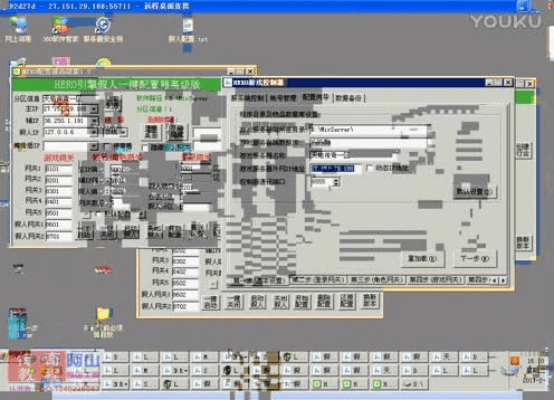Screen dimensions: 554x400
Task: Click the 网关2 field showing 8201
Action: (x=59, y=180)
